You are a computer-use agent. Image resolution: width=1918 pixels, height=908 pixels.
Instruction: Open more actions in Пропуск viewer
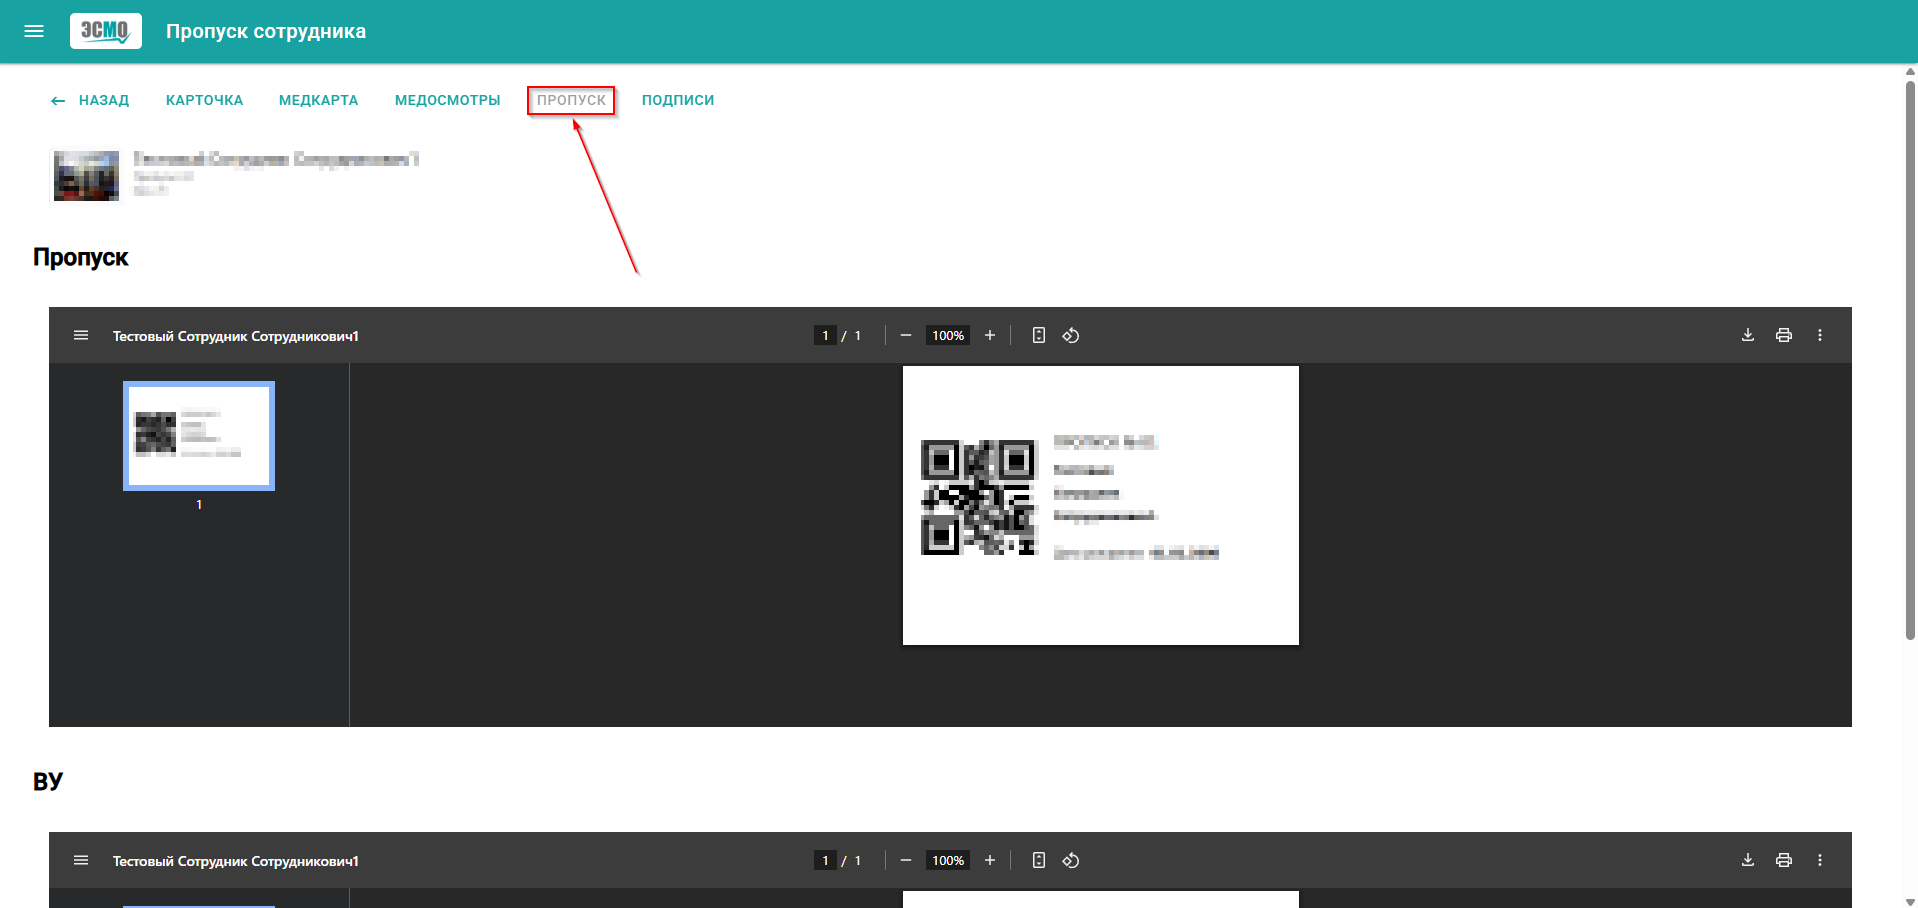coord(1820,335)
